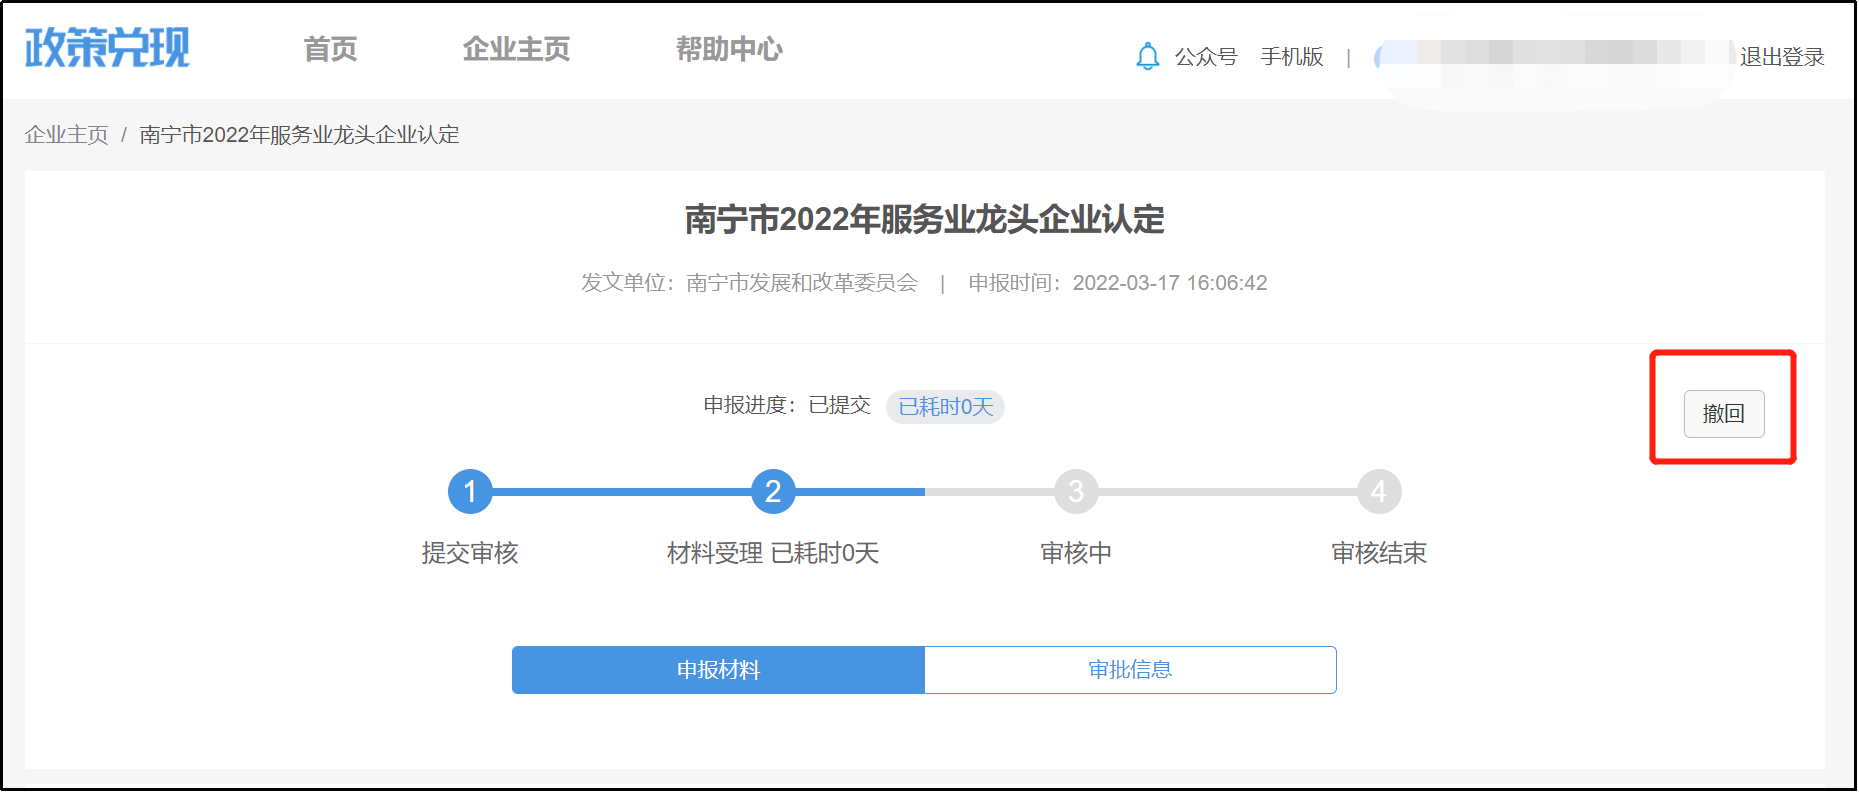
Task: Click 申报进度：已提交 text
Action: coord(787,405)
